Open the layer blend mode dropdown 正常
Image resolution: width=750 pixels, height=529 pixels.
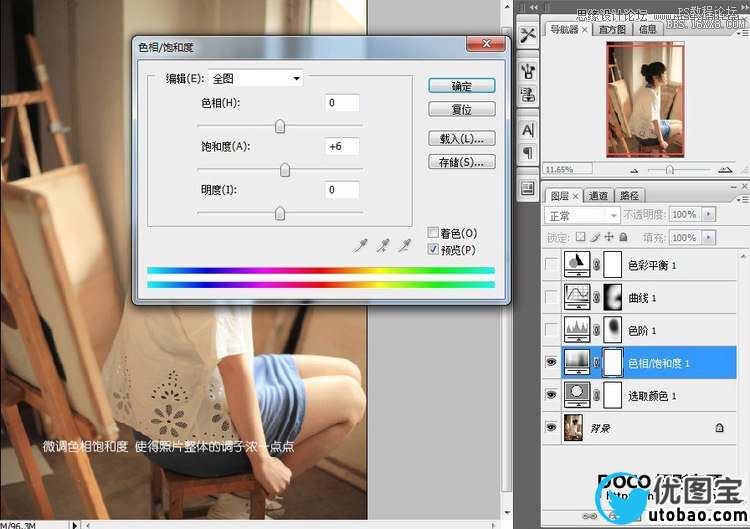click(582, 215)
